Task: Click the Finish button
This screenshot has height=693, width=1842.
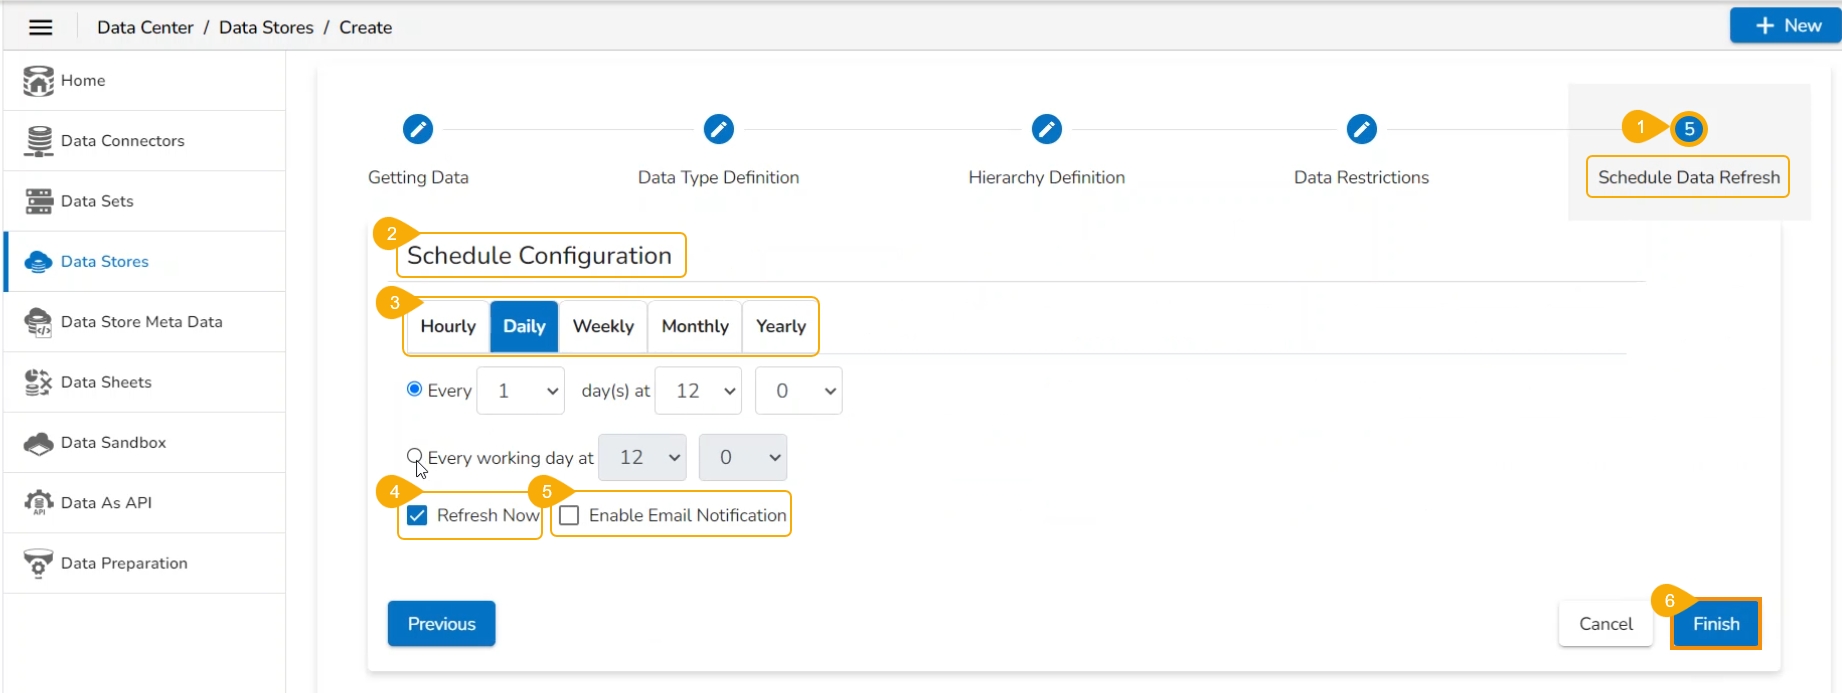Action: 1715,624
